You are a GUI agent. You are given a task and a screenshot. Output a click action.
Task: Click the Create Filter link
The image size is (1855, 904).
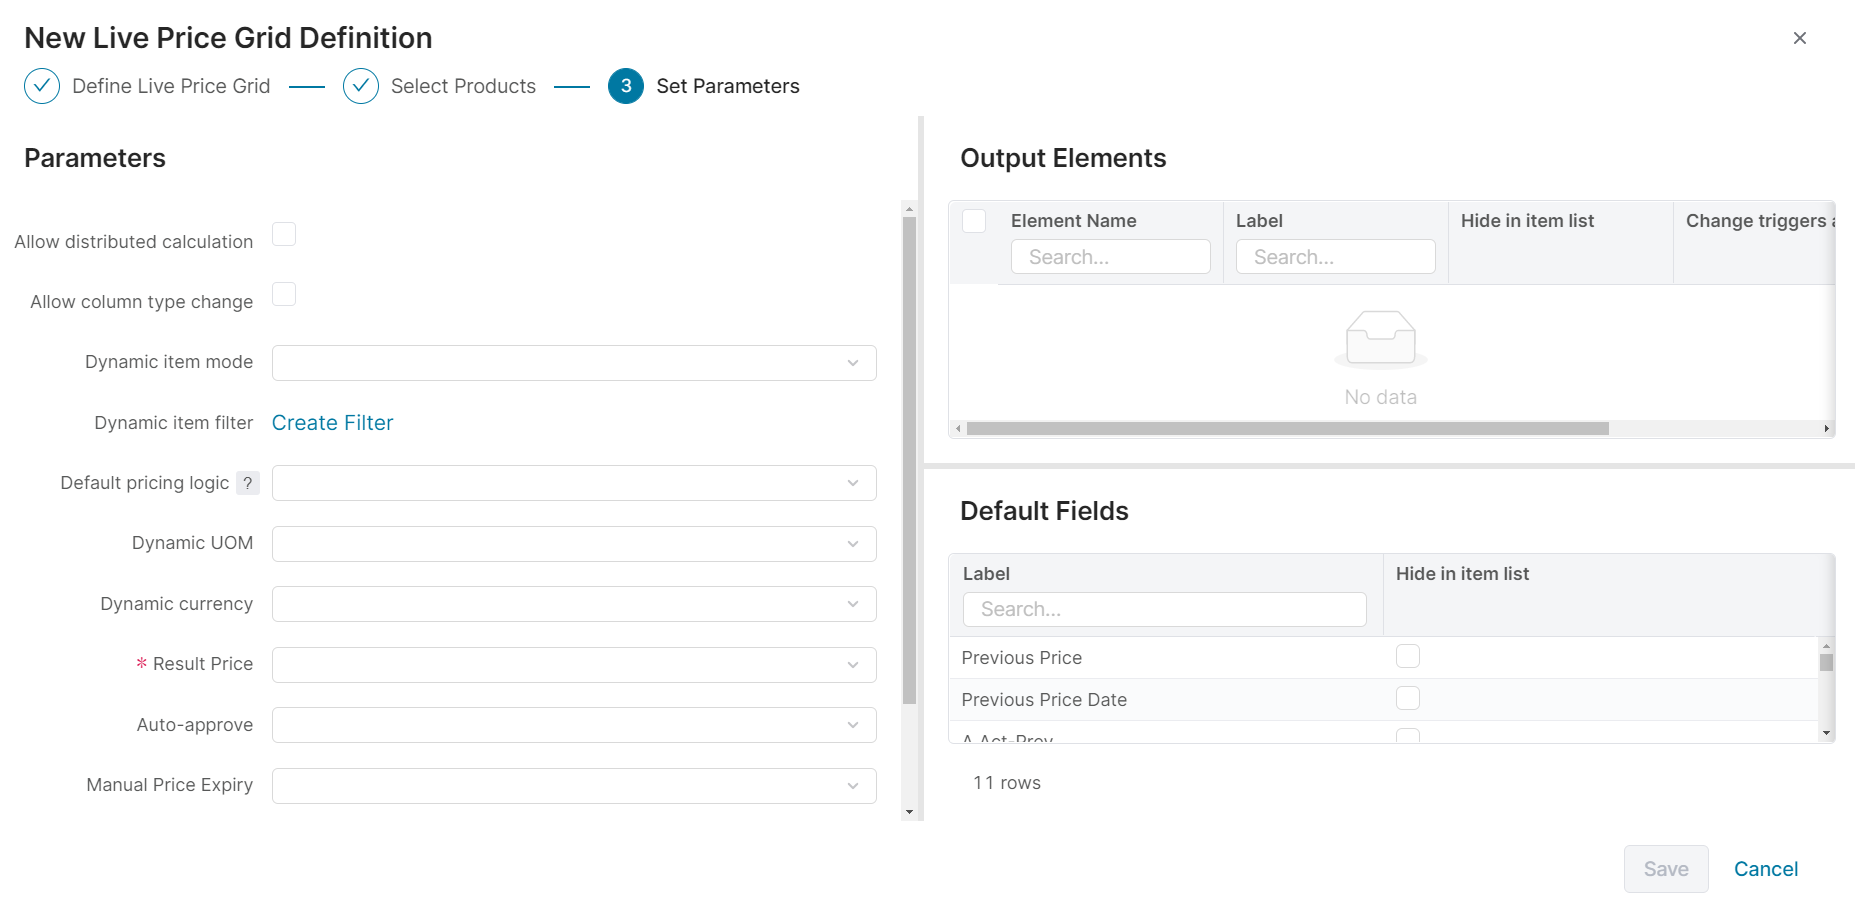pyautogui.click(x=332, y=423)
